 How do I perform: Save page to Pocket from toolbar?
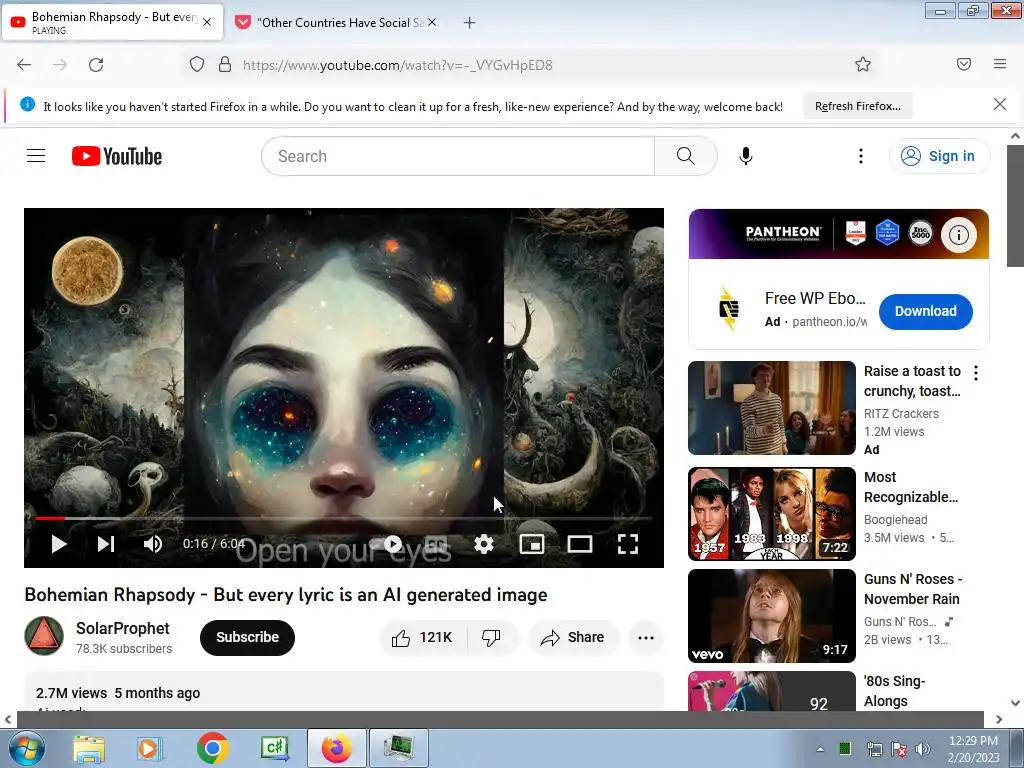[x=963, y=64]
